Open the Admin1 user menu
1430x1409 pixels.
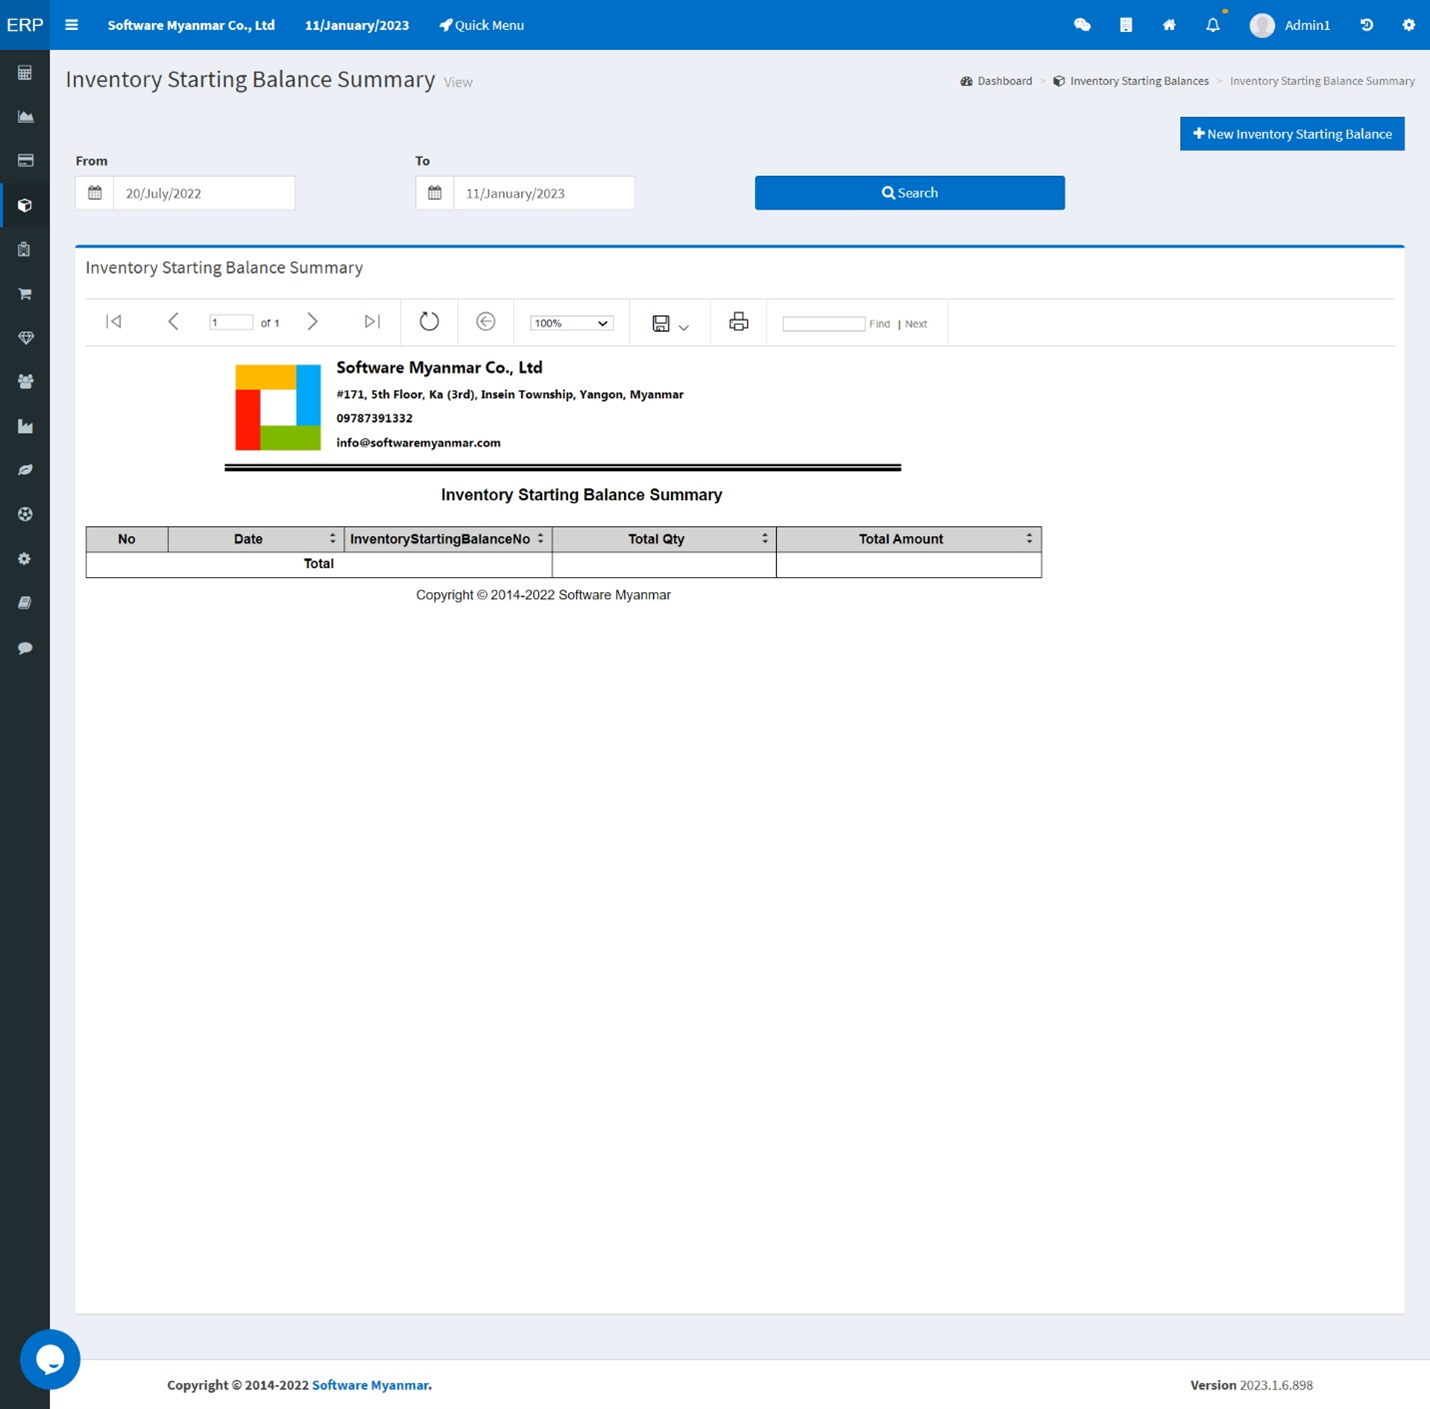pos(1291,25)
